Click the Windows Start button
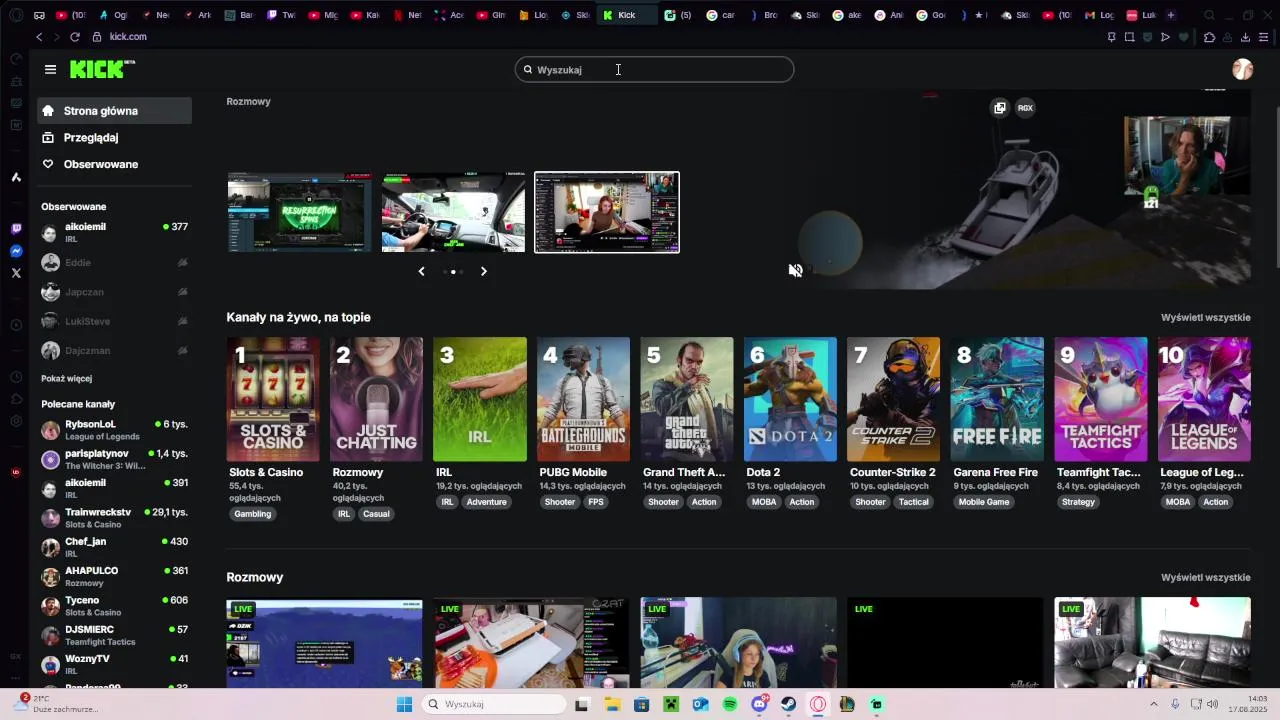1280x720 pixels. (404, 704)
